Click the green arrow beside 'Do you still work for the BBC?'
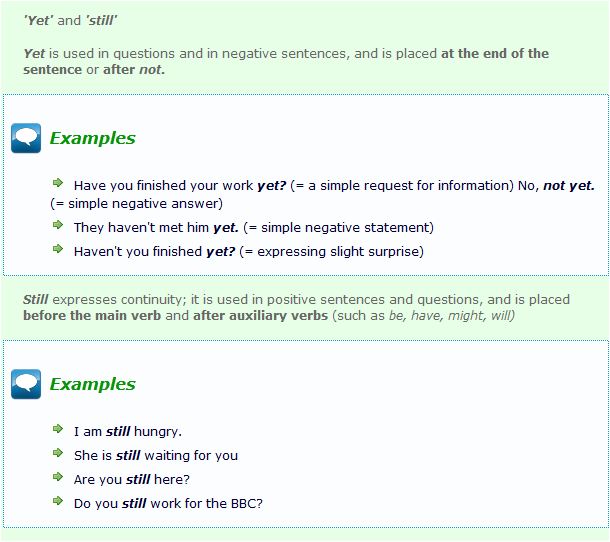Viewport: 610px width, 542px height. point(59,502)
